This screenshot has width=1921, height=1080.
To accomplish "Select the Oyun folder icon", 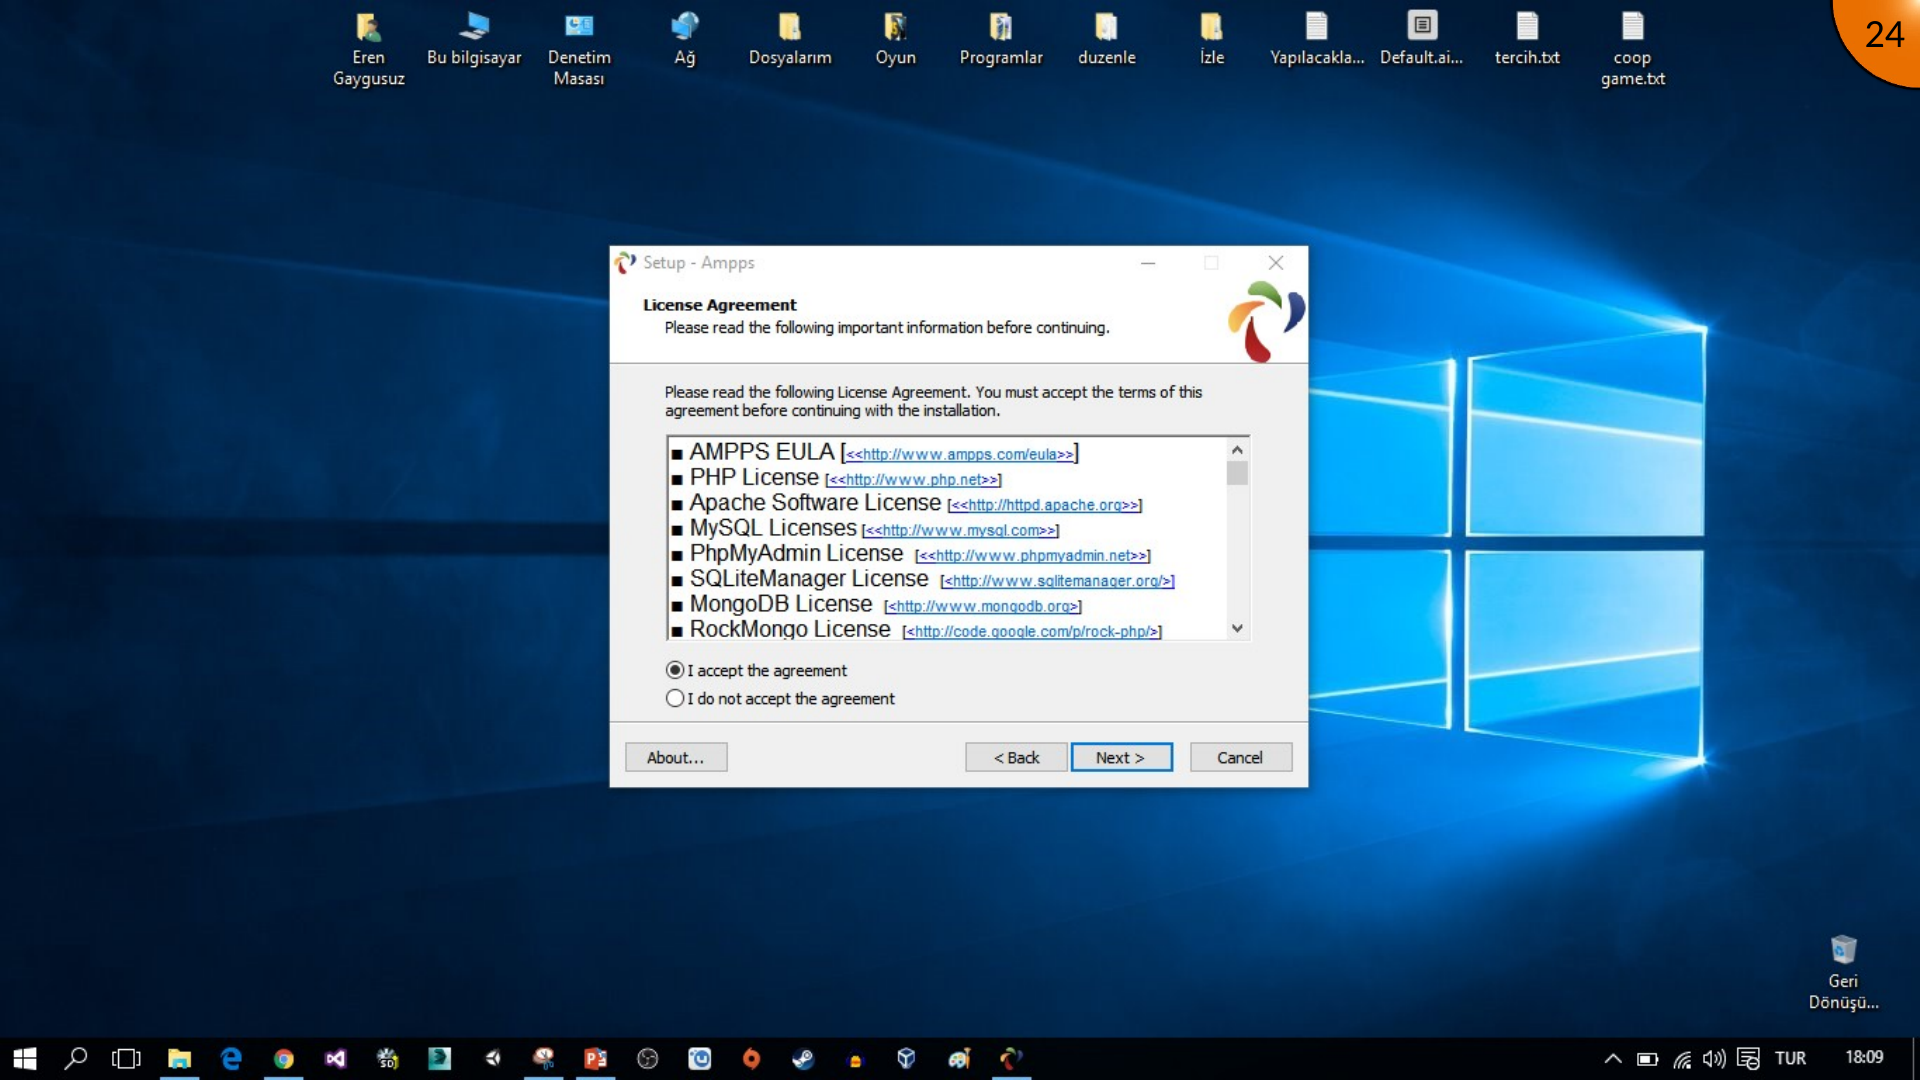I will click(x=895, y=40).
